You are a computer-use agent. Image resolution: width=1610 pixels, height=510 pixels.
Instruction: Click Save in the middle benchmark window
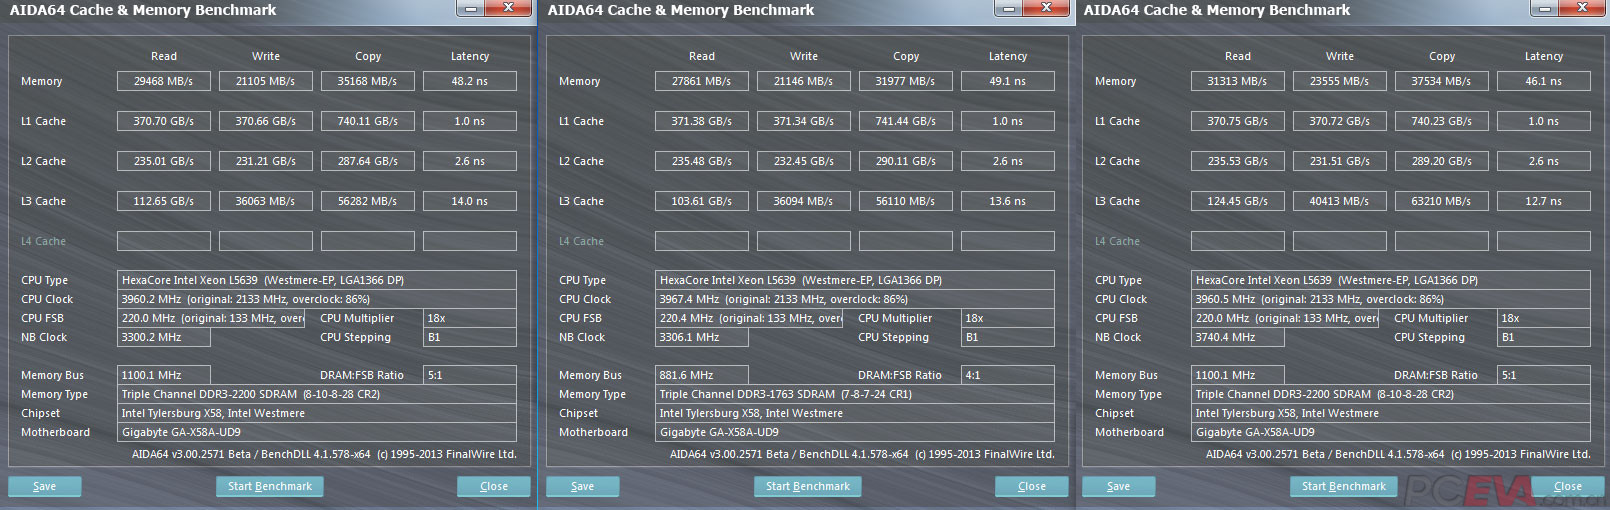coord(583,486)
